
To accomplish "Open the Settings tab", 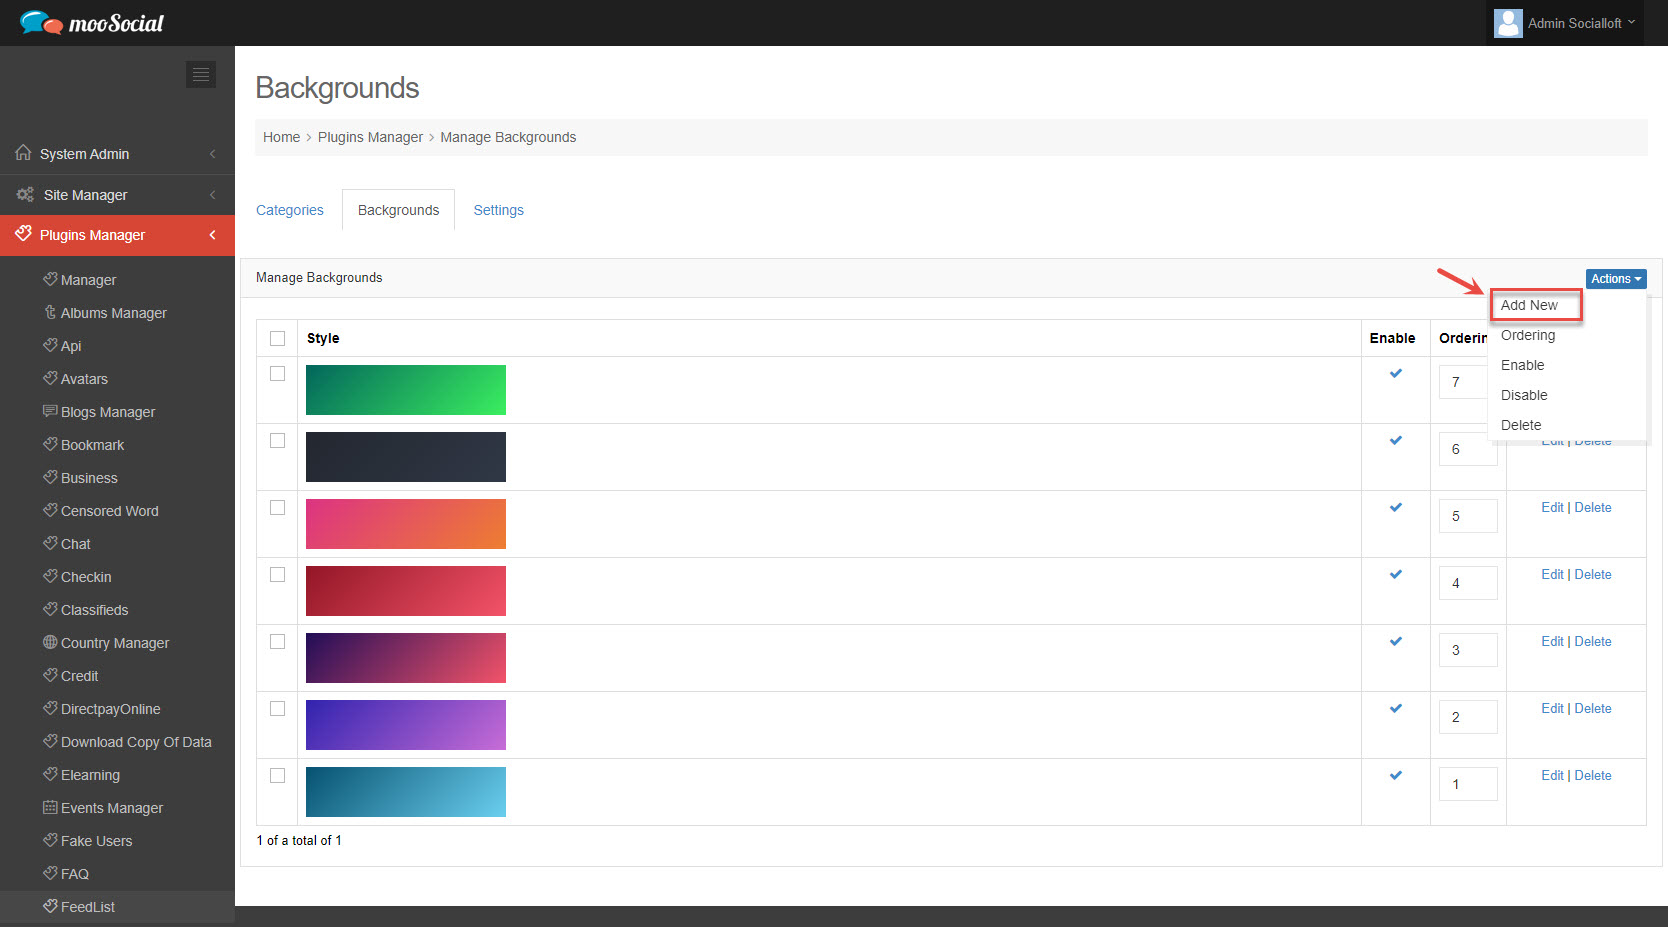I will pyautogui.click(x=499, y=210).
